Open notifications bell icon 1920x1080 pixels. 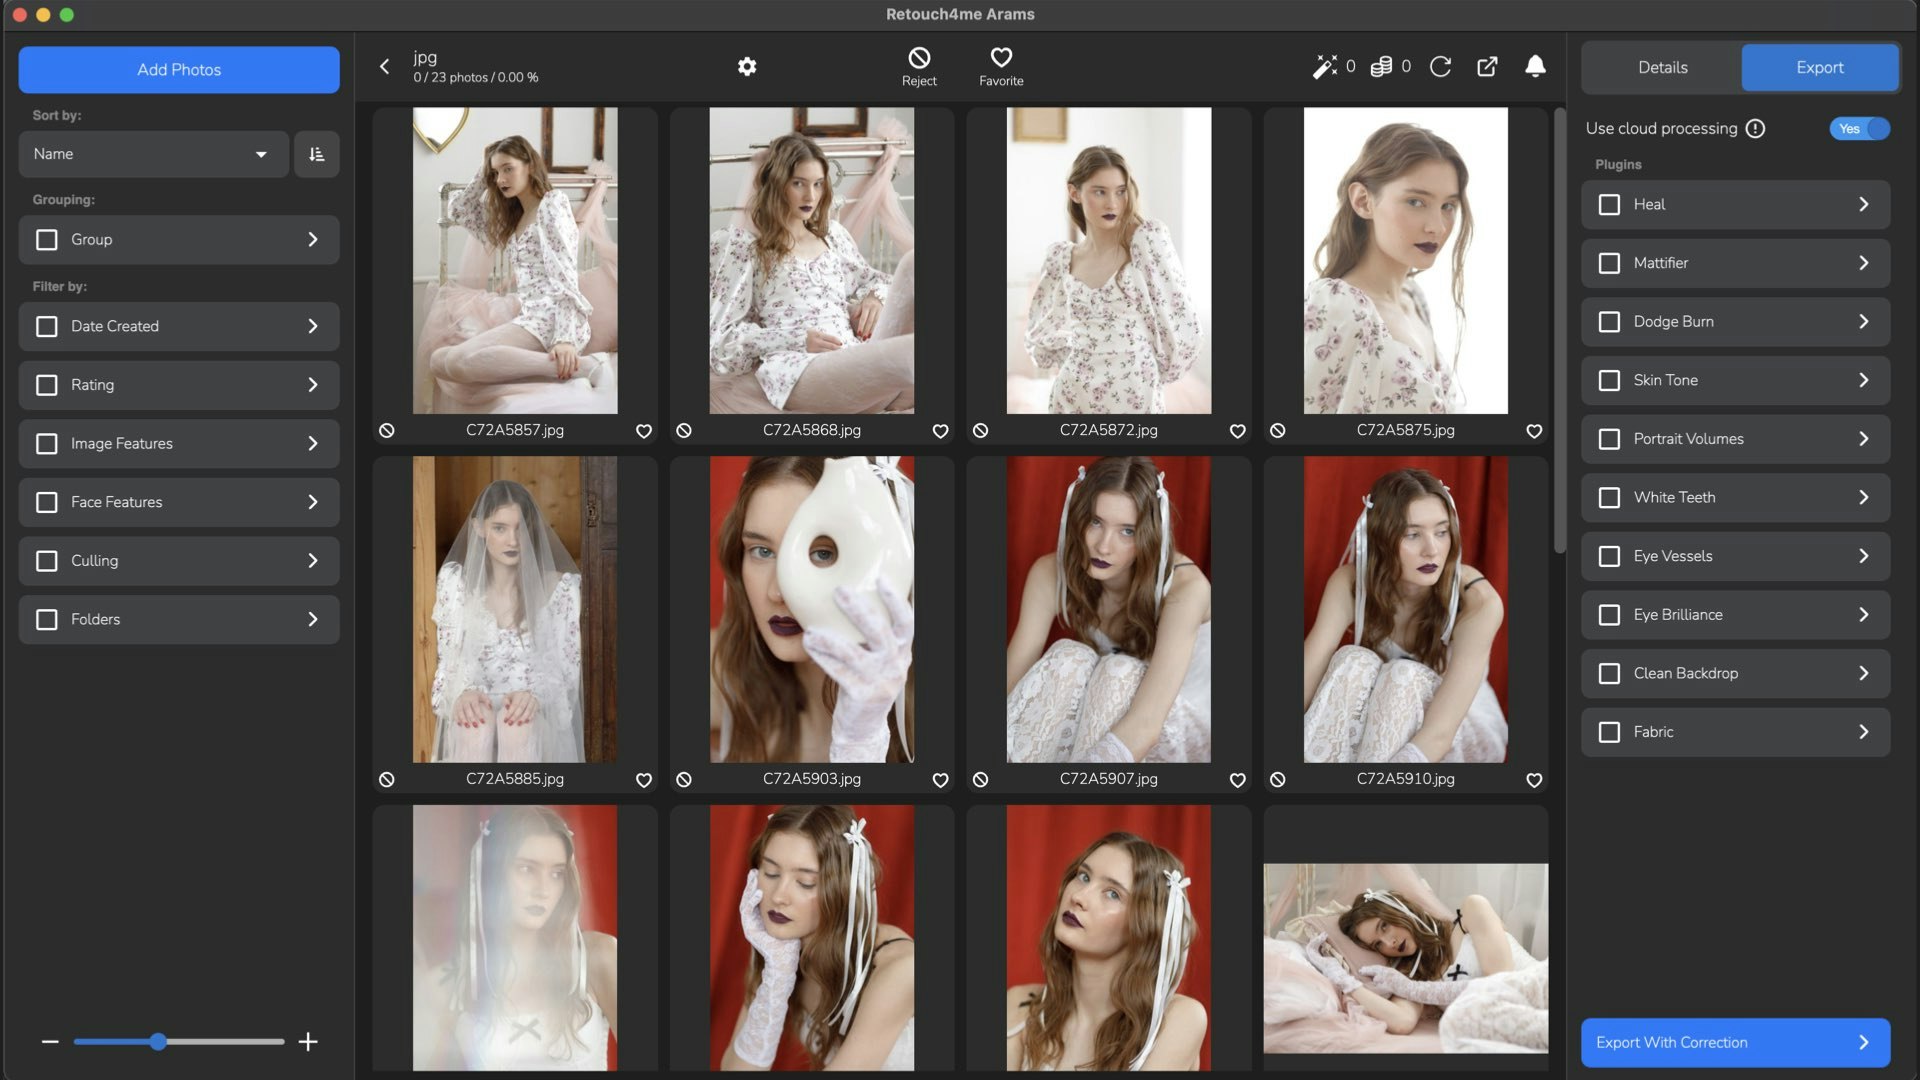tap(1535, 67)
